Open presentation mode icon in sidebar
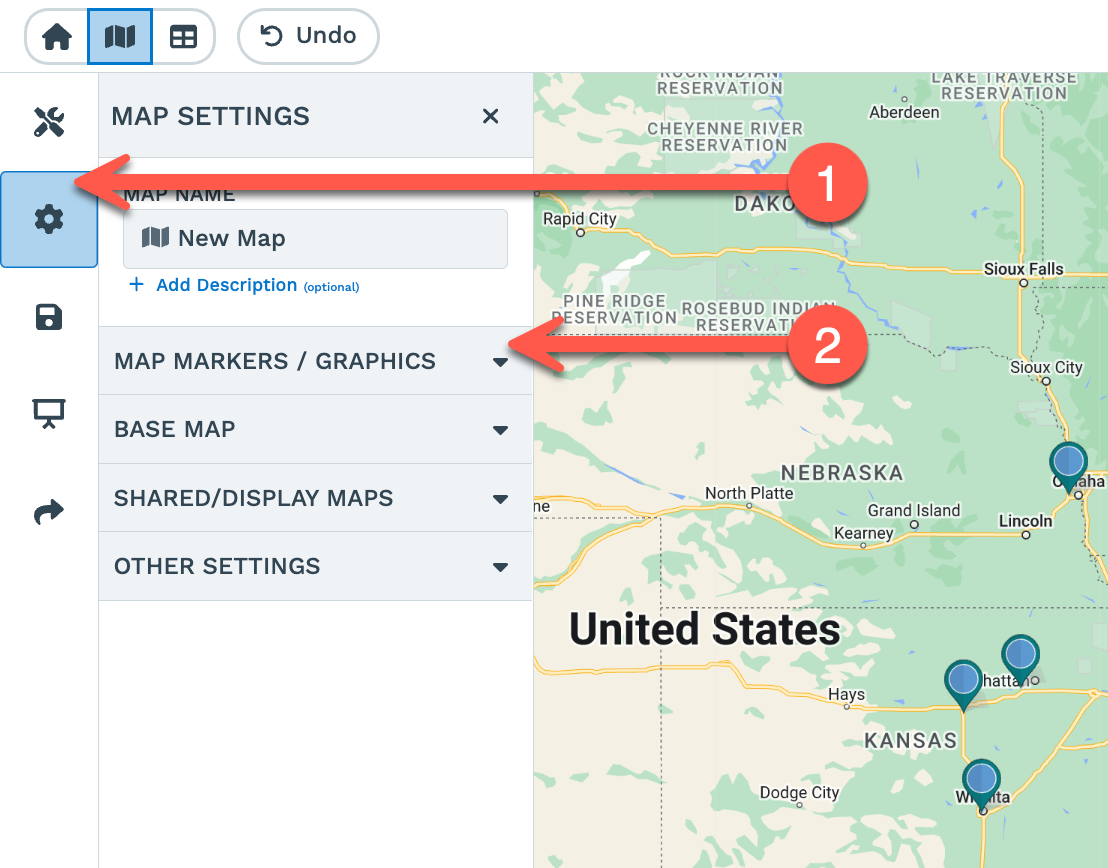This screenshot has height=868, width=1108. [49, 414]
